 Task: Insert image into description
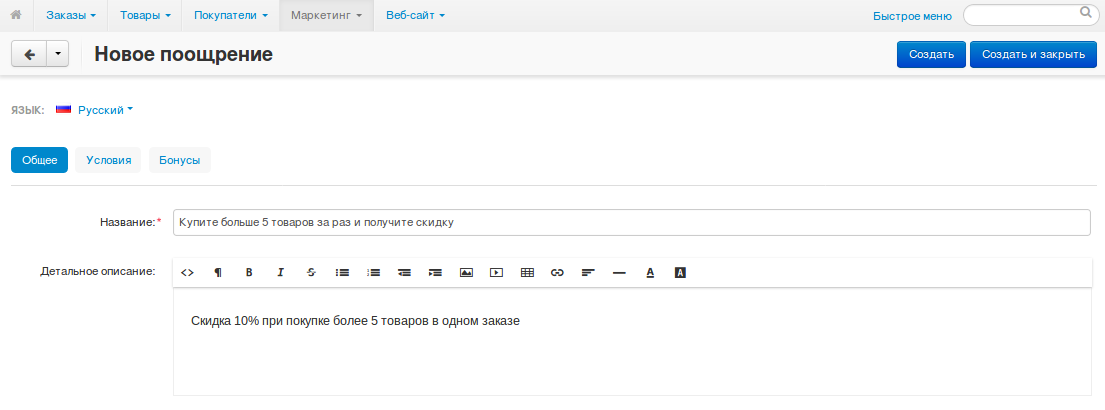pos(466,273)
